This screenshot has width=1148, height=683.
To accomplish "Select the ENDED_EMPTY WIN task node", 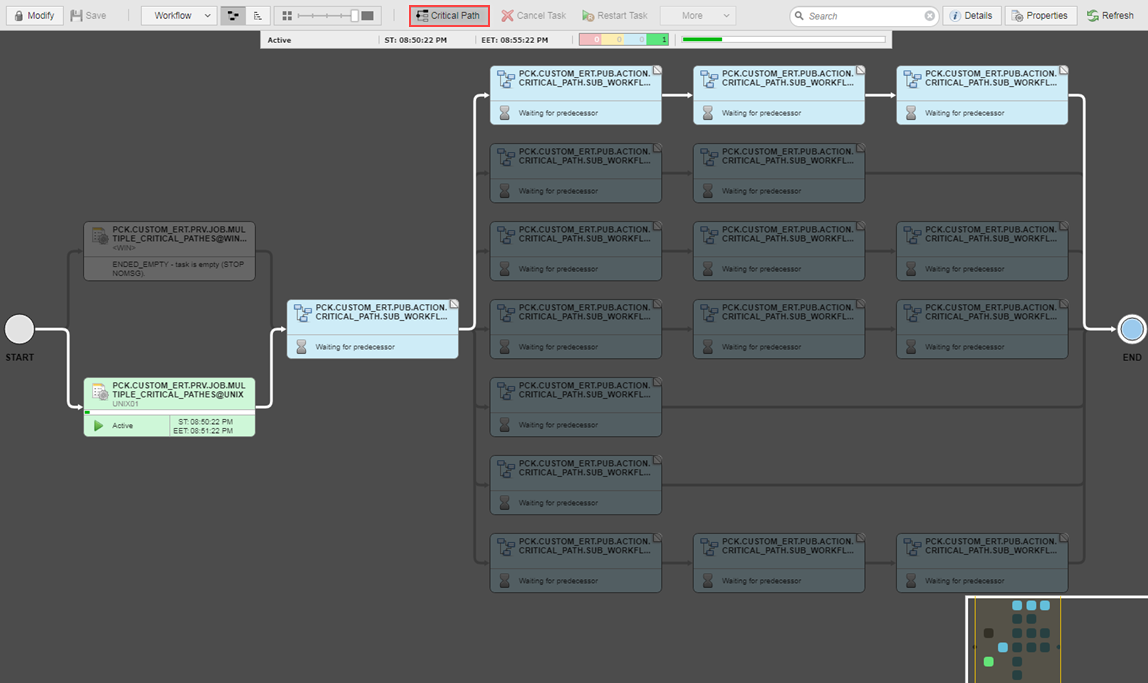I will tap(168, 250).
